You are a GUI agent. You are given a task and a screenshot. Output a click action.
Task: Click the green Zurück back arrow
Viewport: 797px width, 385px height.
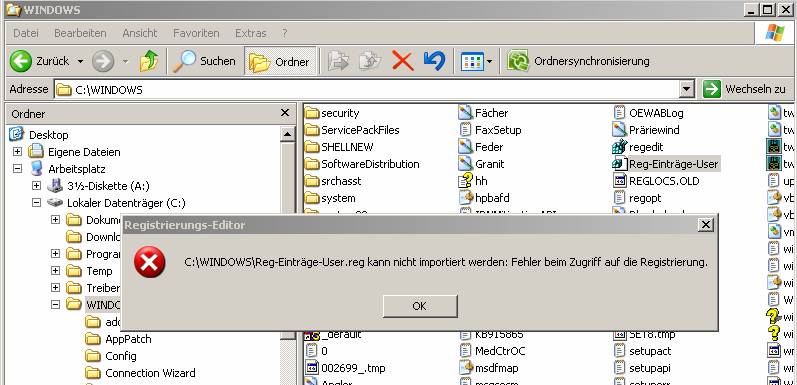pyautogui.click(x=21, y=62)
